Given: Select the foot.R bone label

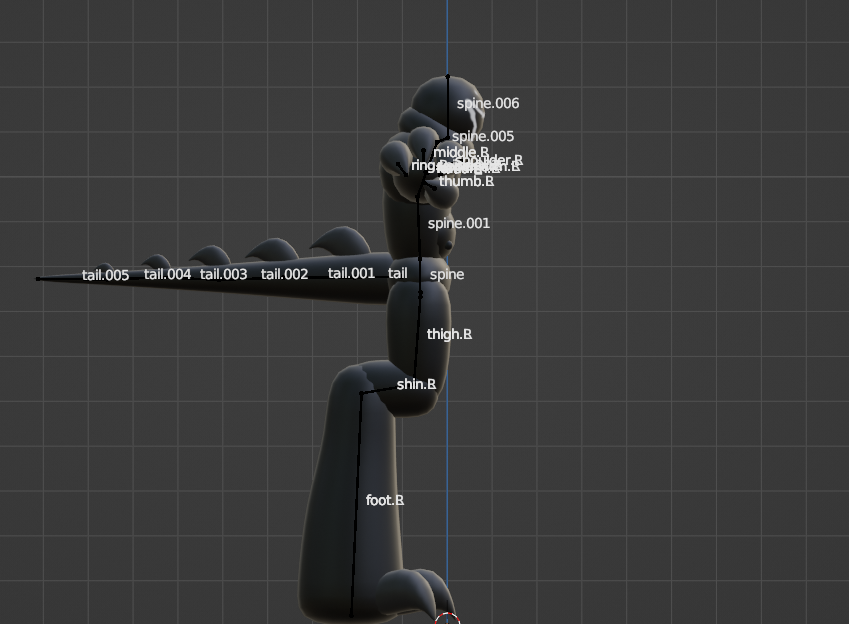Looking at the screenshot, I should coord(385,500).
